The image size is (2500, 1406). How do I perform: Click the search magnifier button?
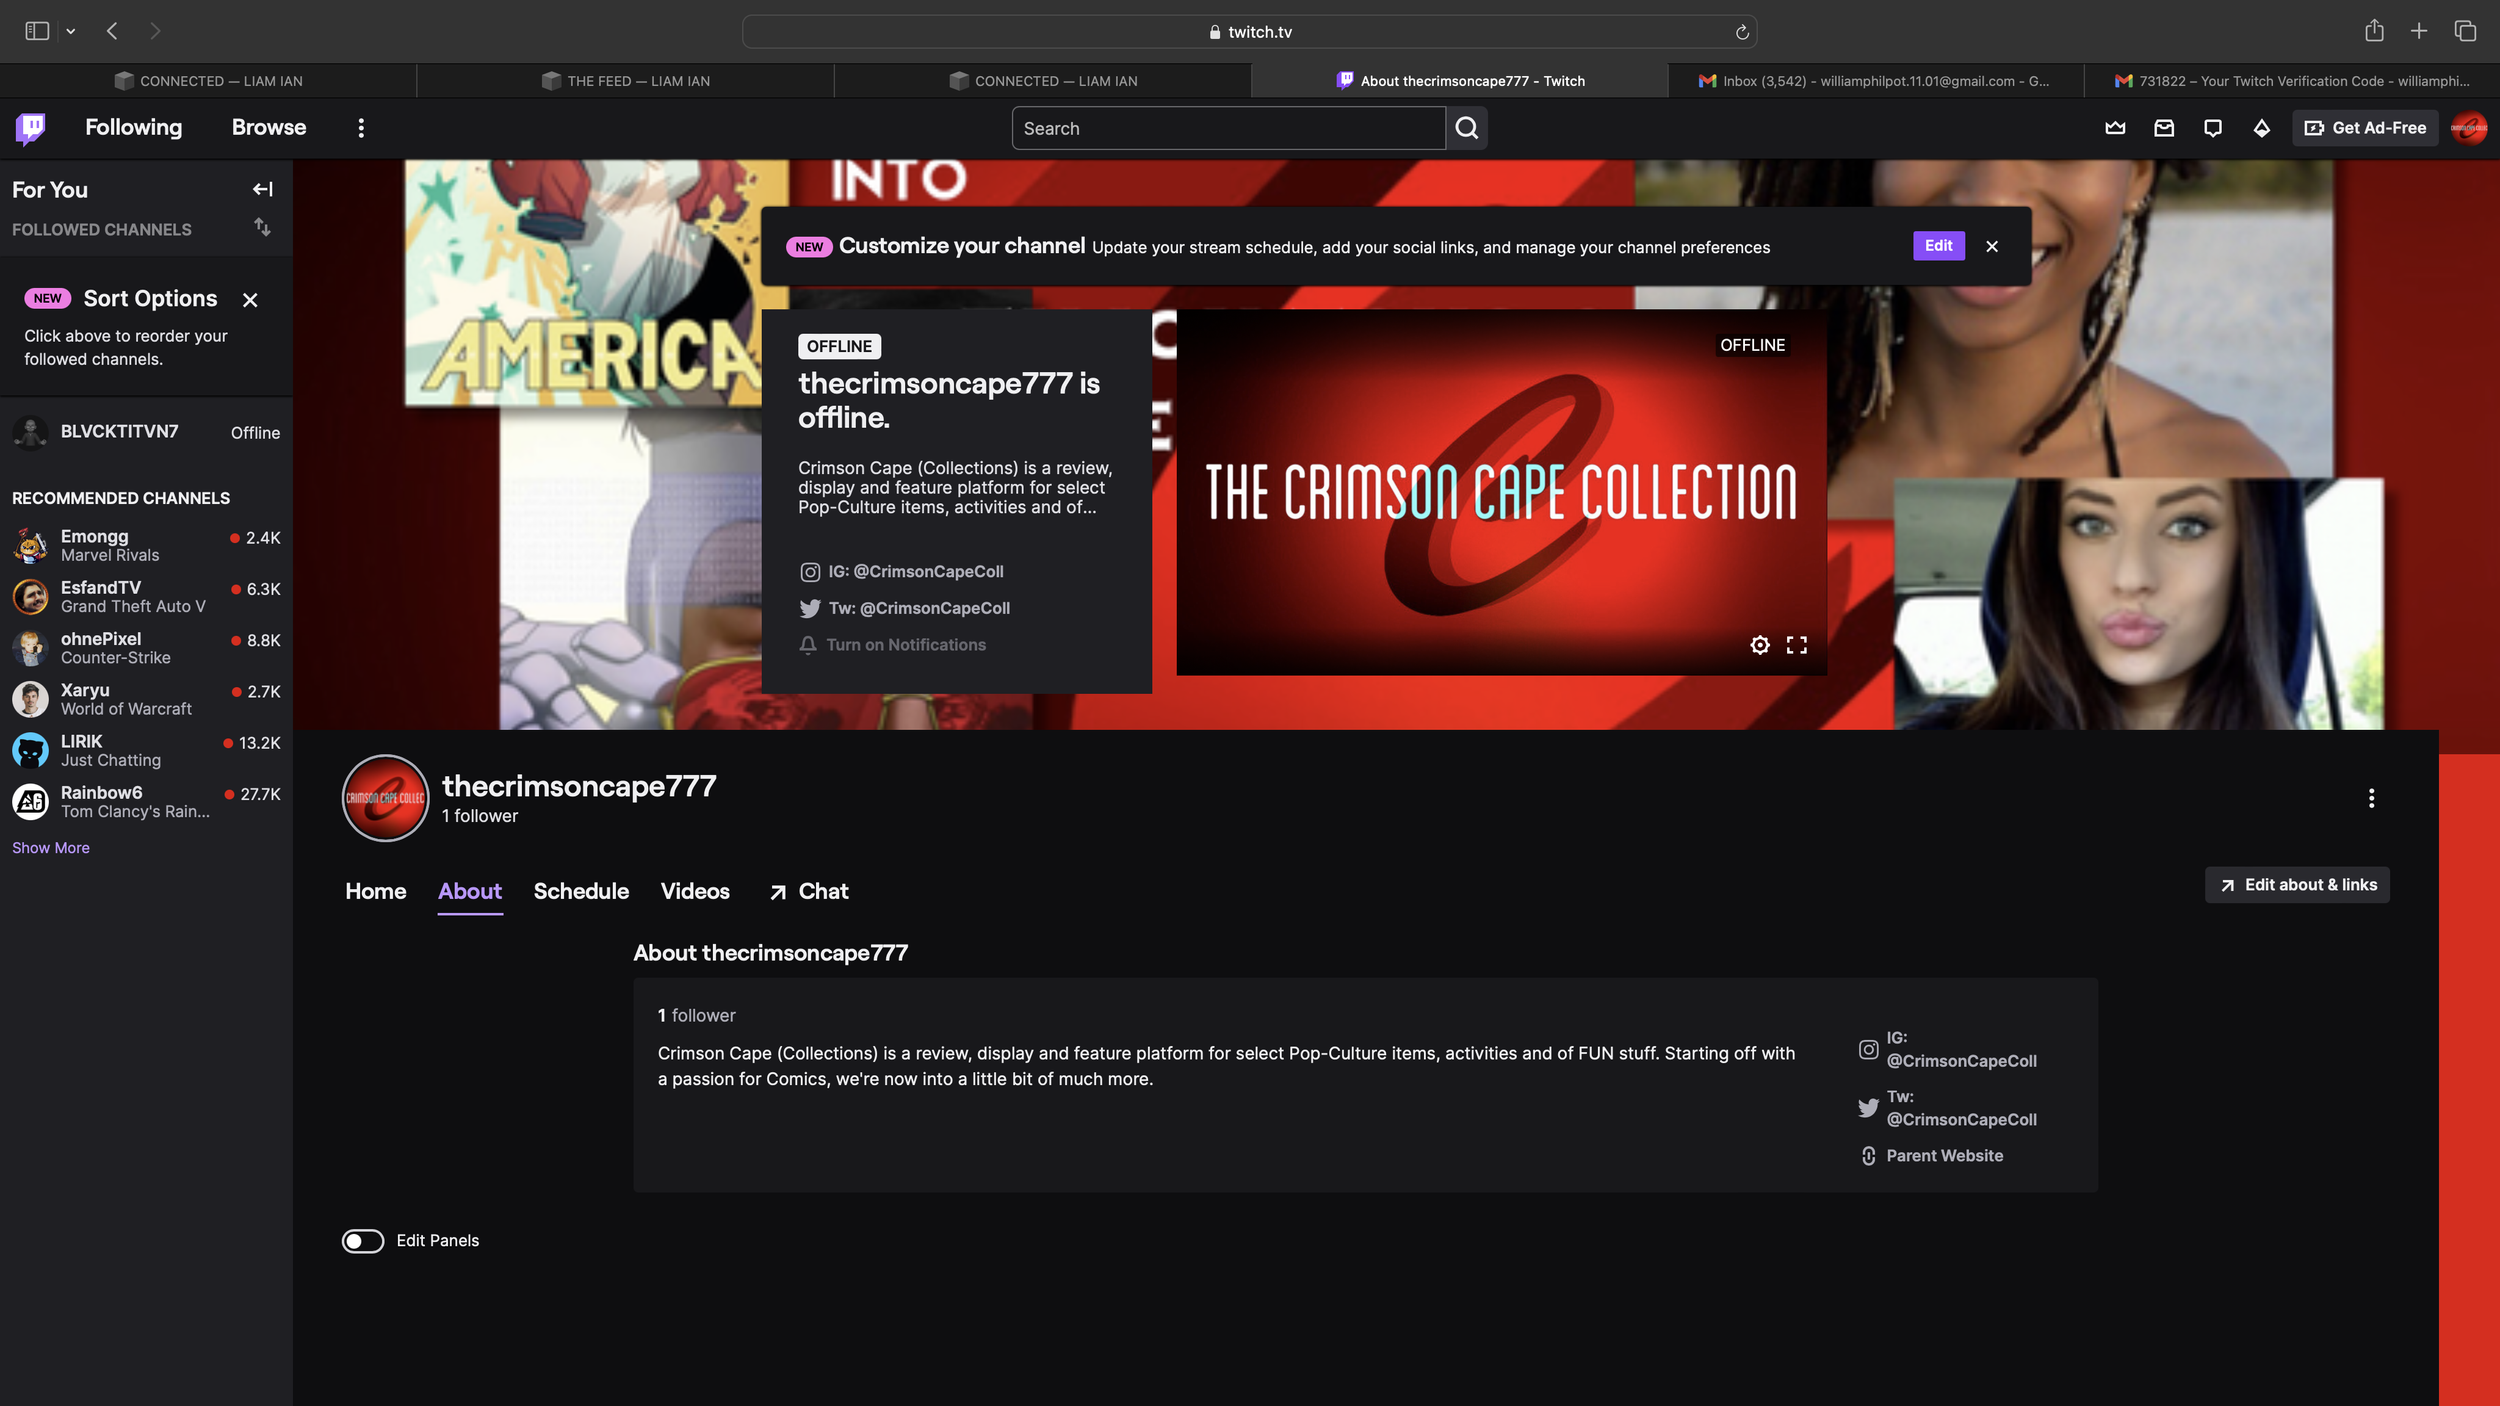pos(1466,128)
